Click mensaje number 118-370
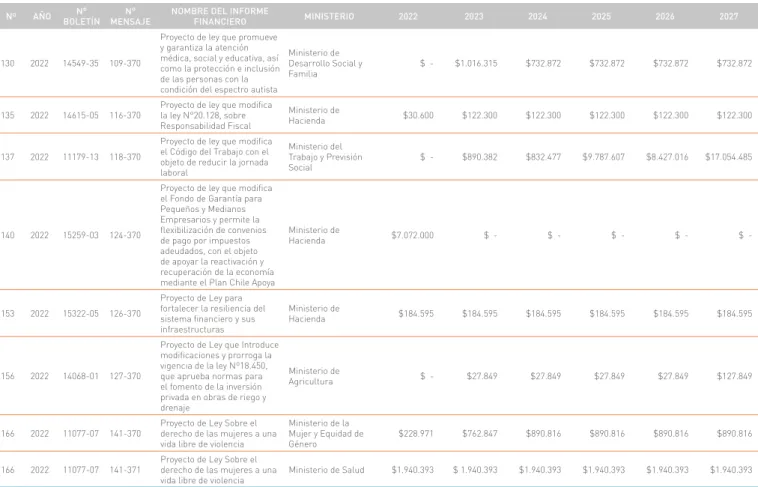Image resolution: width=758 pixels, height=487 pixels. (x=125, y=157)
